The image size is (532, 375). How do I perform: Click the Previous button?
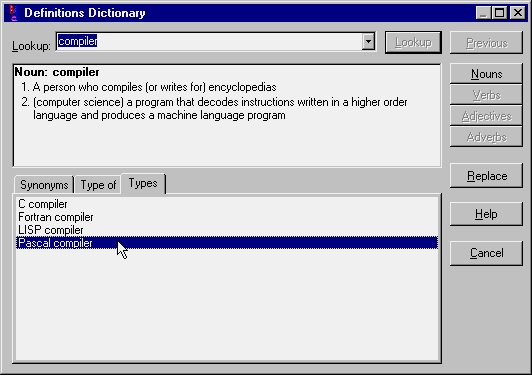(x=486, y=43)
